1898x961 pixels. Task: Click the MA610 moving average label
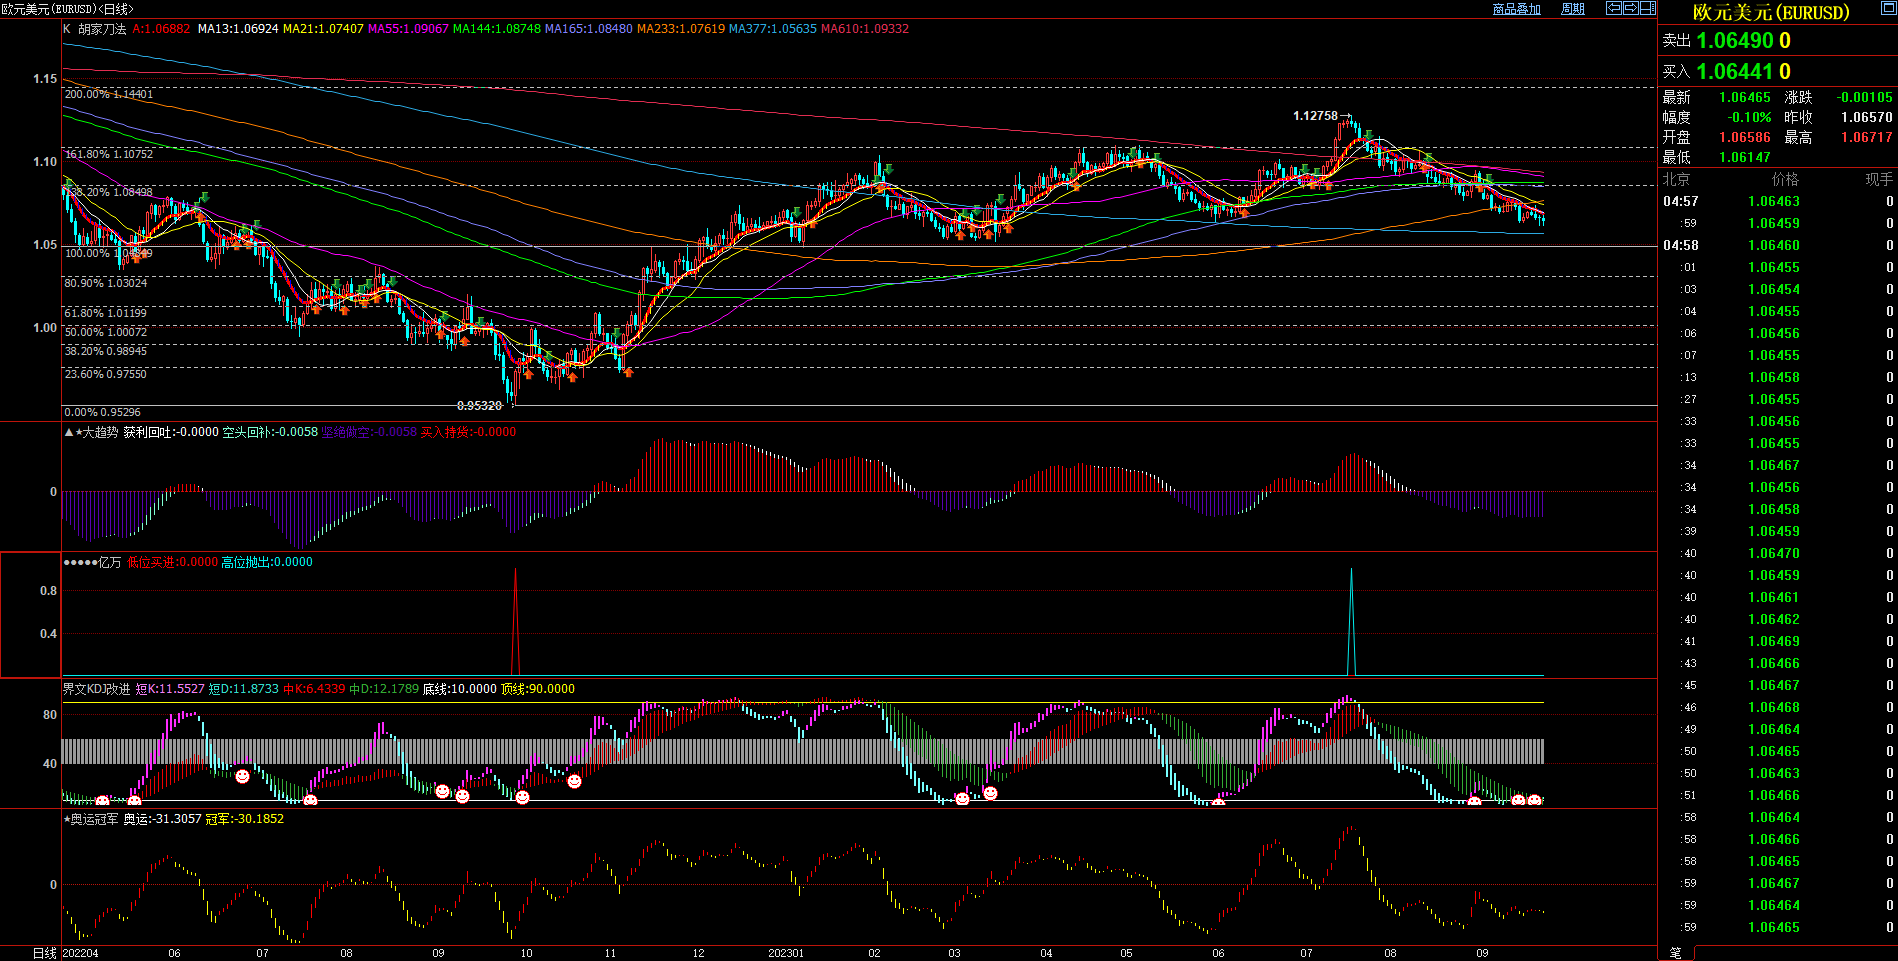coord(864,29)
